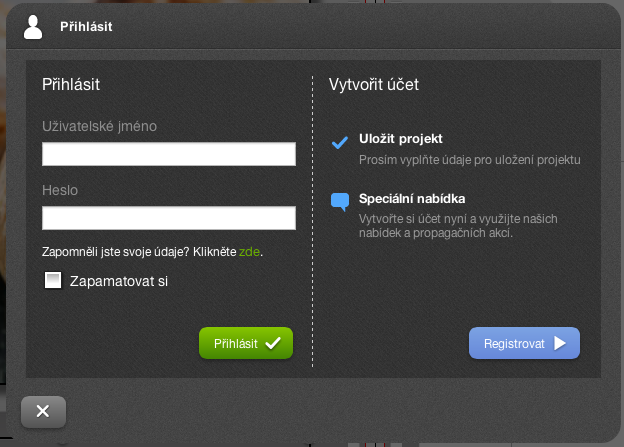Click the Uživatelské jméno field label
624x447 pixels.
coord(99,126)
